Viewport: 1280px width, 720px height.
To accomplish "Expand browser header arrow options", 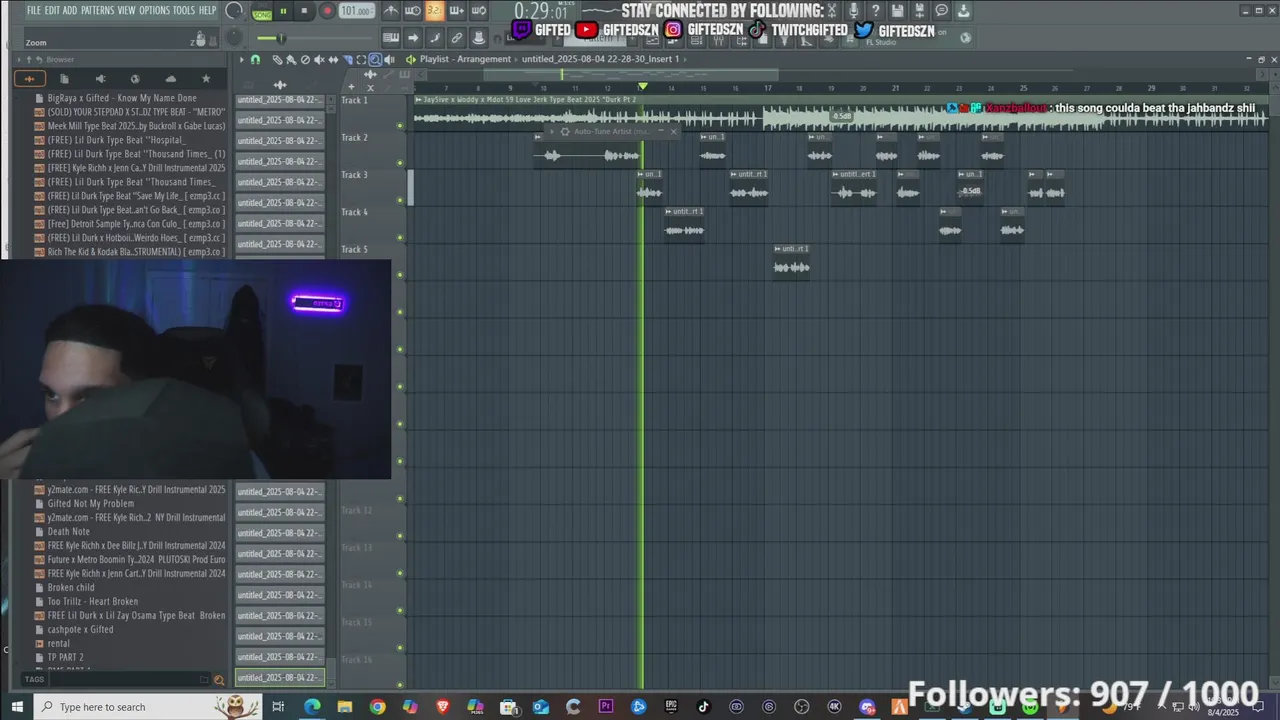I will (x=18, y=59).
